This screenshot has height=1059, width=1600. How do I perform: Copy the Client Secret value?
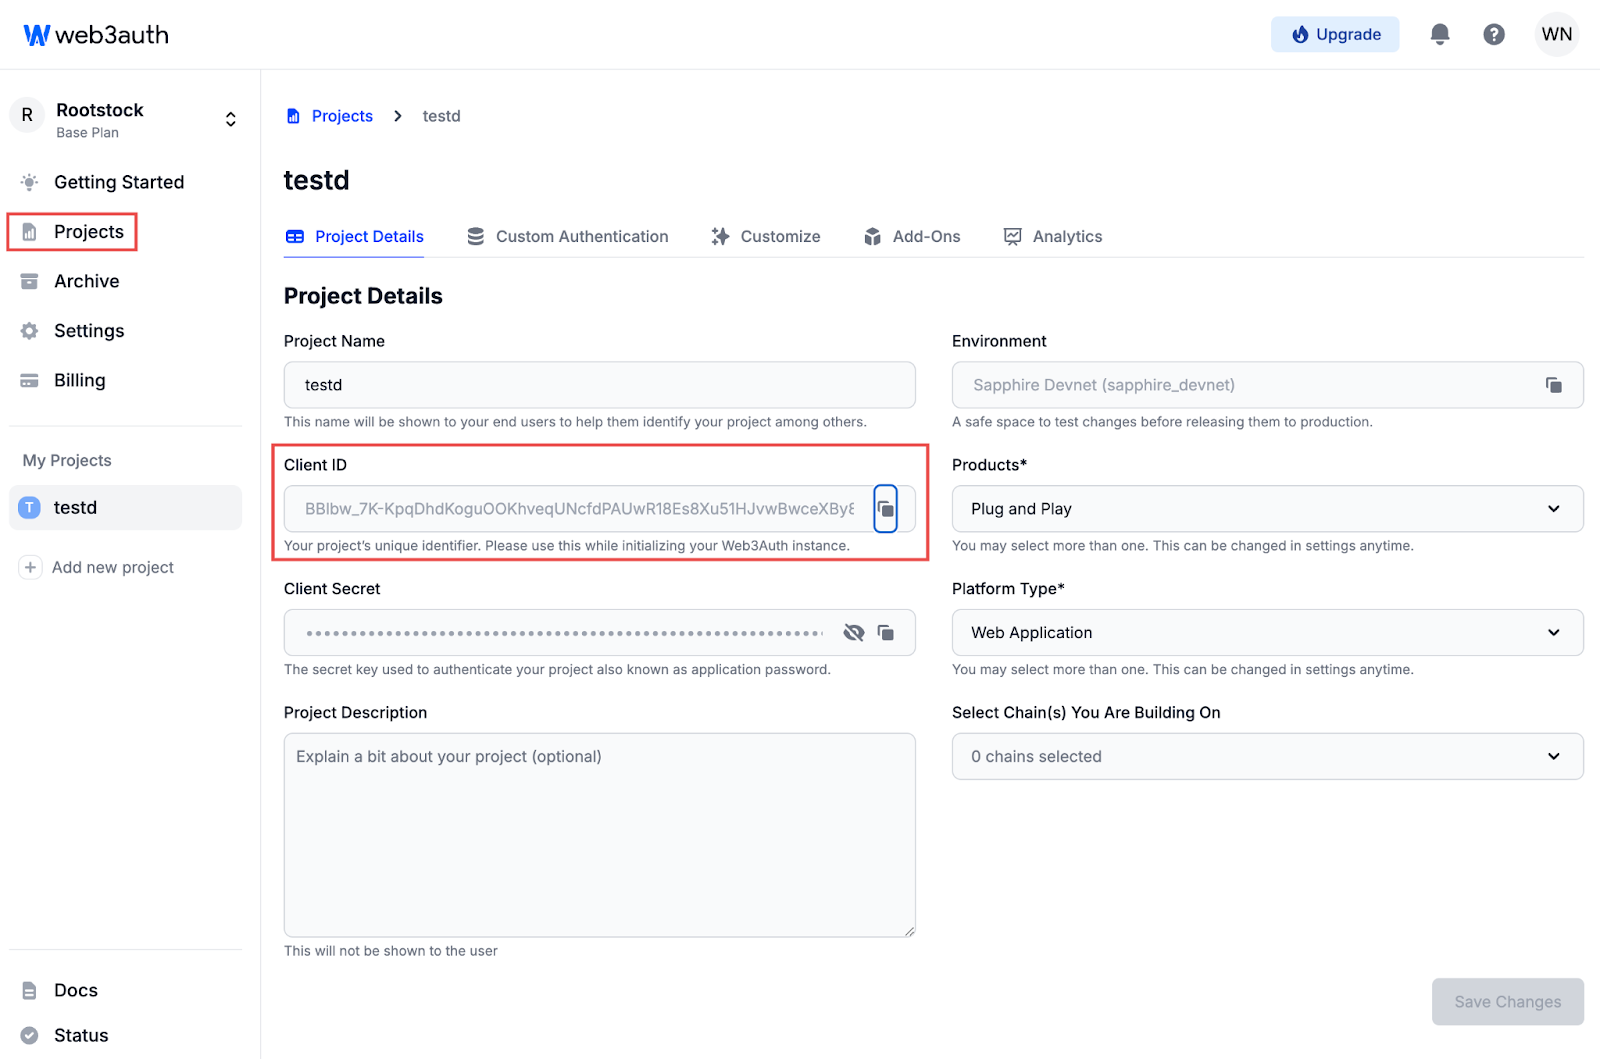885,633
